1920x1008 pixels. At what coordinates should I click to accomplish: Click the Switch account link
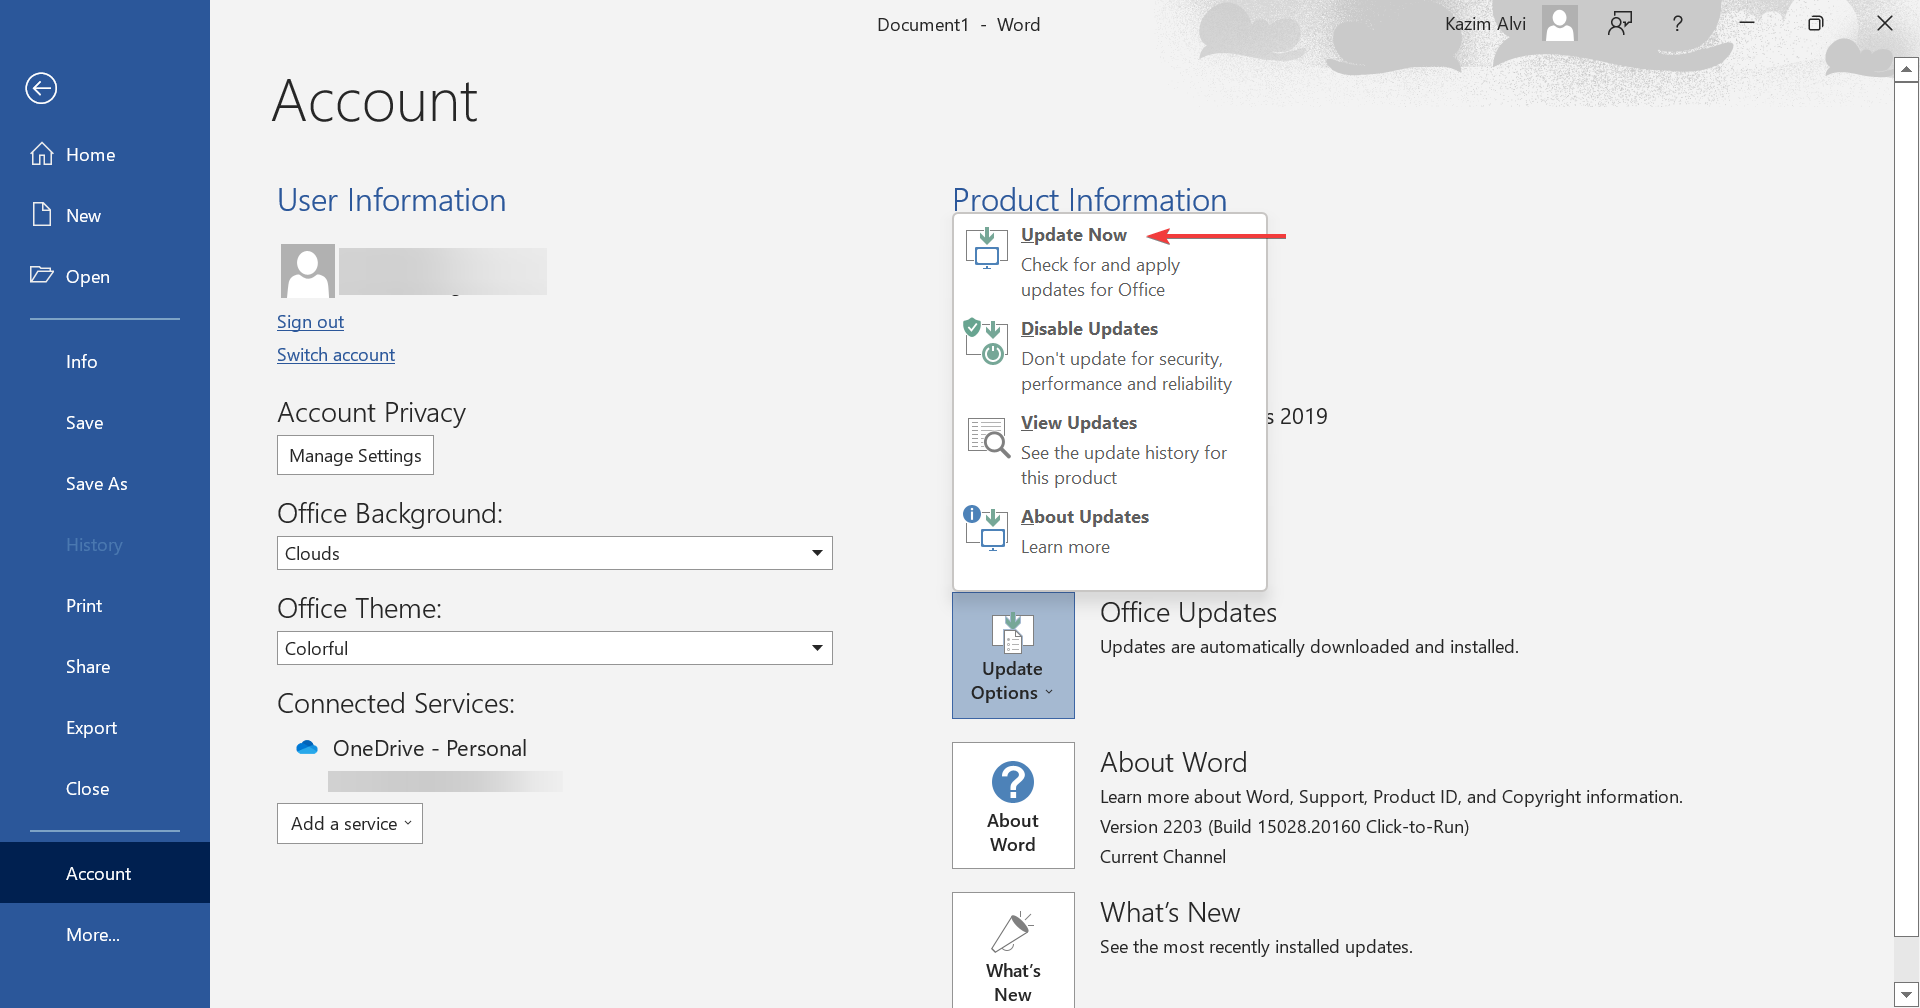pyautogui.click(x=336, y=355)
